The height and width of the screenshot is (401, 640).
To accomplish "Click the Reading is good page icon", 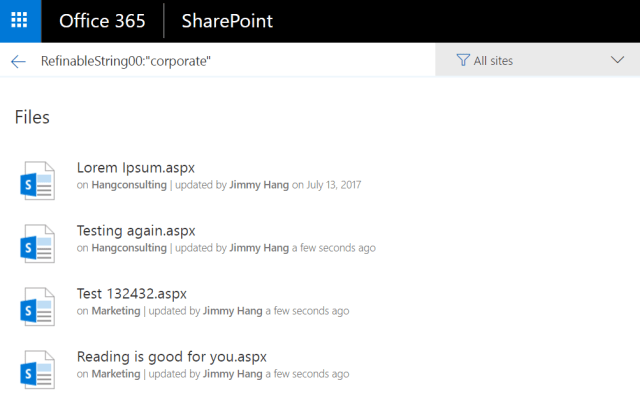I will click(x=37, y=369).
